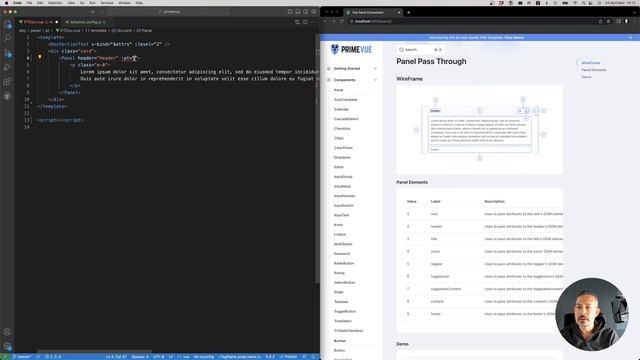This screenshot has width=640, height=360.
Task: Open the Calendar component link
Action: (x=341, y=109)
